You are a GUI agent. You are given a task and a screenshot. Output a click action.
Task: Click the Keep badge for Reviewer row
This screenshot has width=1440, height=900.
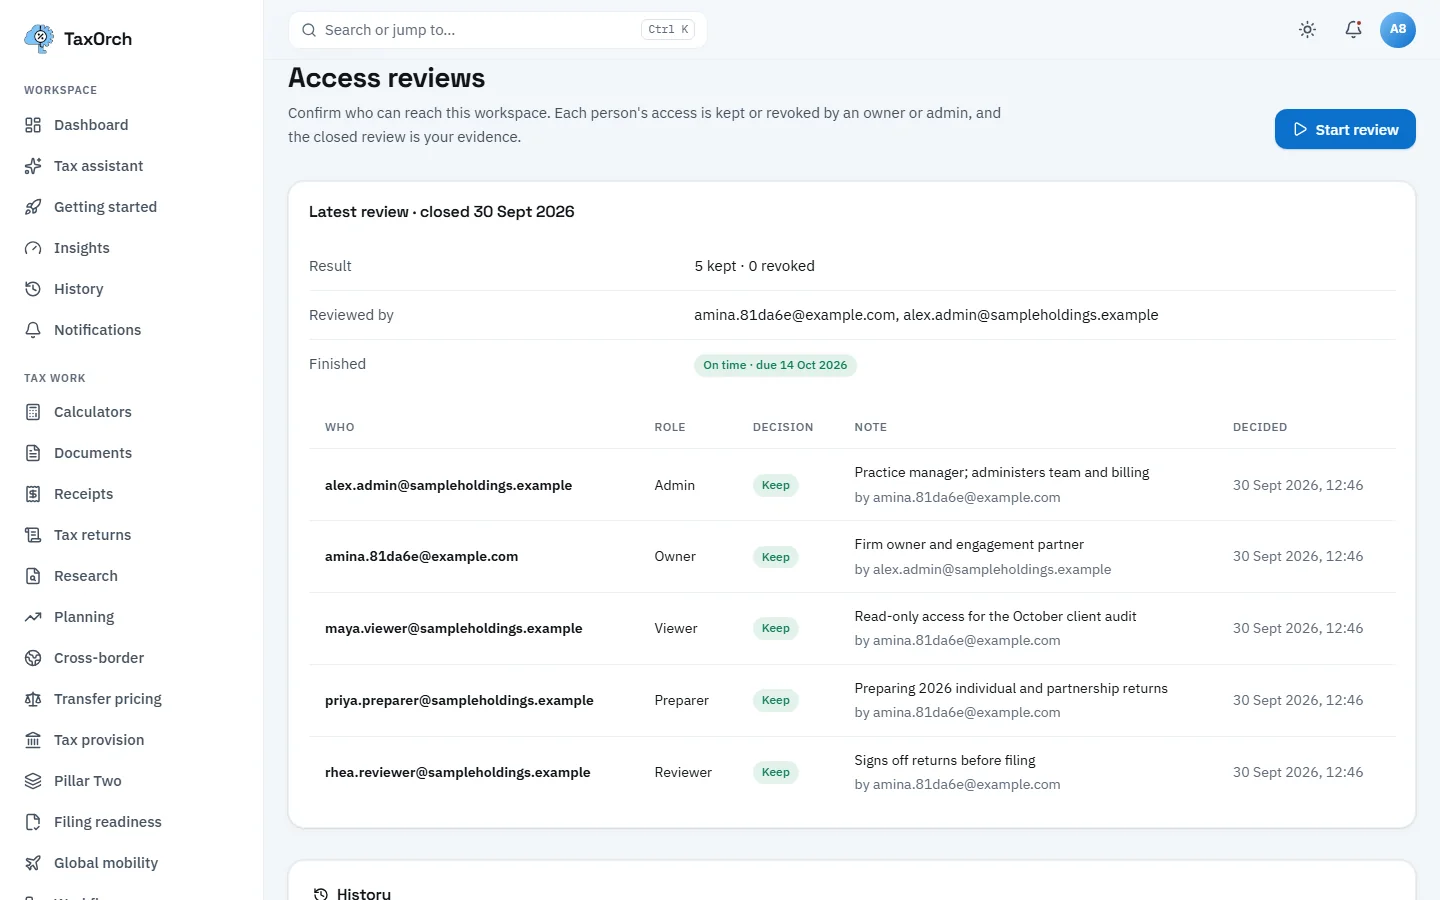(x=776, y=773)
